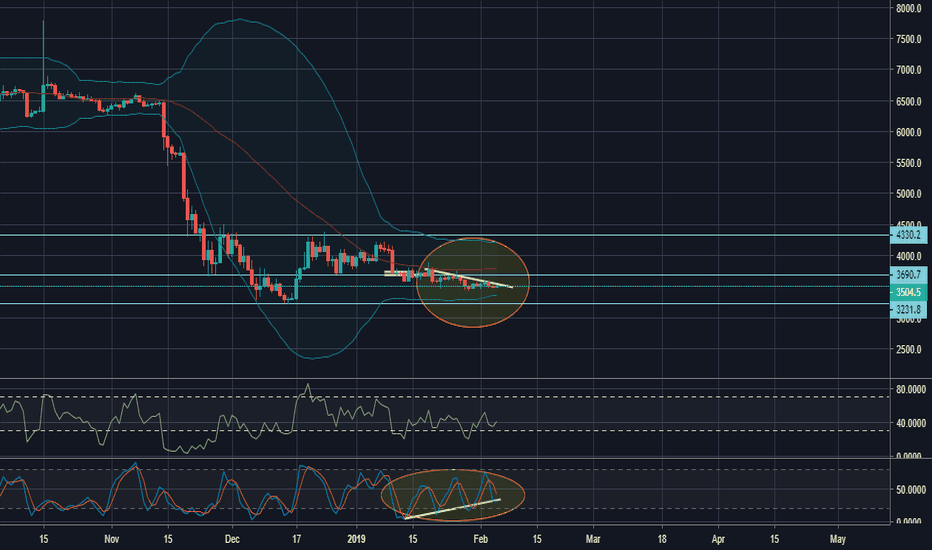Select the upper Bollinger band peak near Dec
The image size is (932, 550).
click(238, 20)
